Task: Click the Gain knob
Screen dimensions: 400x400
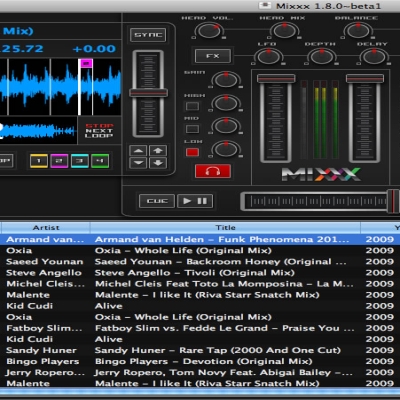Action: pyautogui.click(x=226, y=80)
